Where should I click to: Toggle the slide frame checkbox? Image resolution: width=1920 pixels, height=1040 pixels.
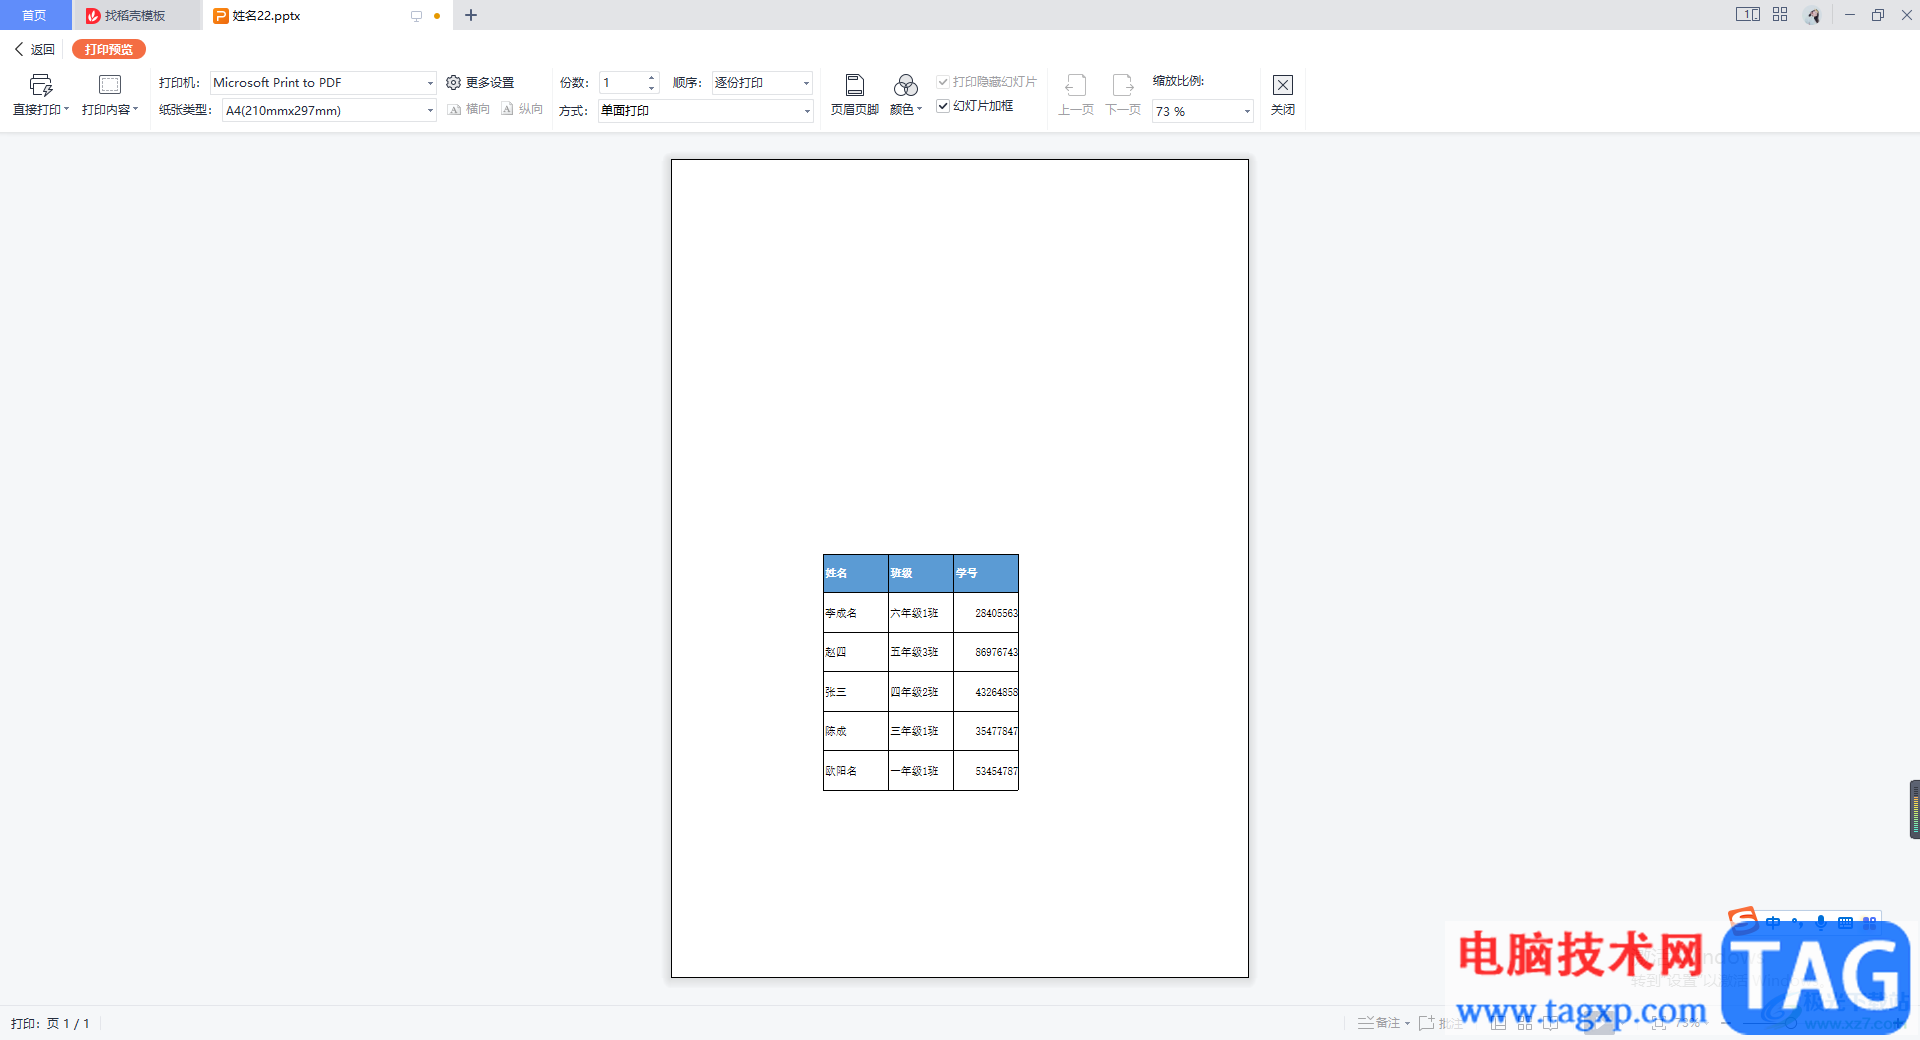tap(943, 106)
